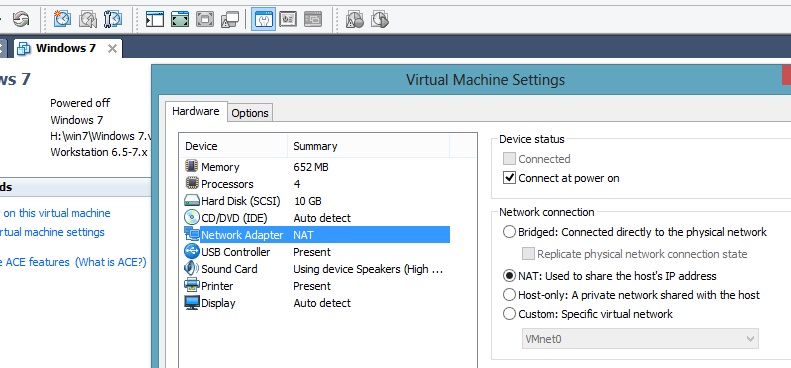The width and height of the screenshot is (791, 368).
Task: Enter full screen mode via green toolbar icon
Action: [x=180, y=19]
